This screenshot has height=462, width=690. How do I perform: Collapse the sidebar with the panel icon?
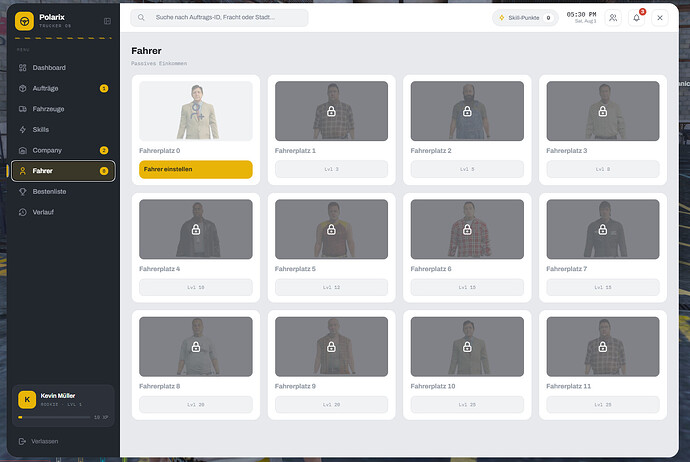(x=107, y=21)
